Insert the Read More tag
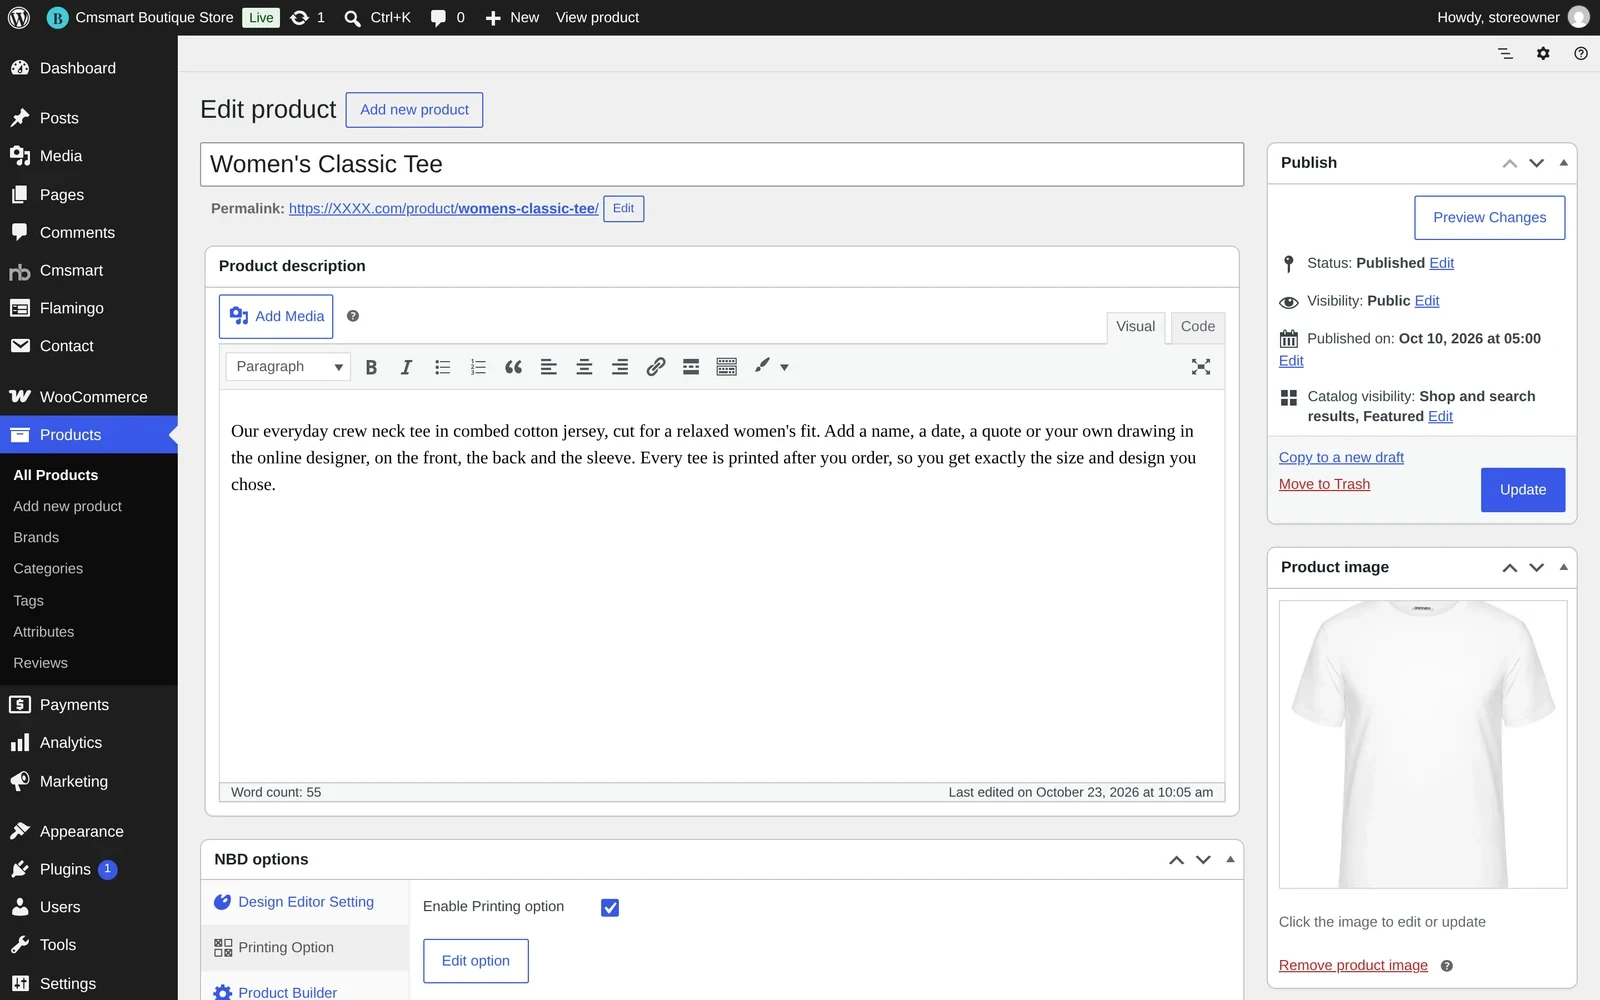1600x1000 pixels. [691, 367]
